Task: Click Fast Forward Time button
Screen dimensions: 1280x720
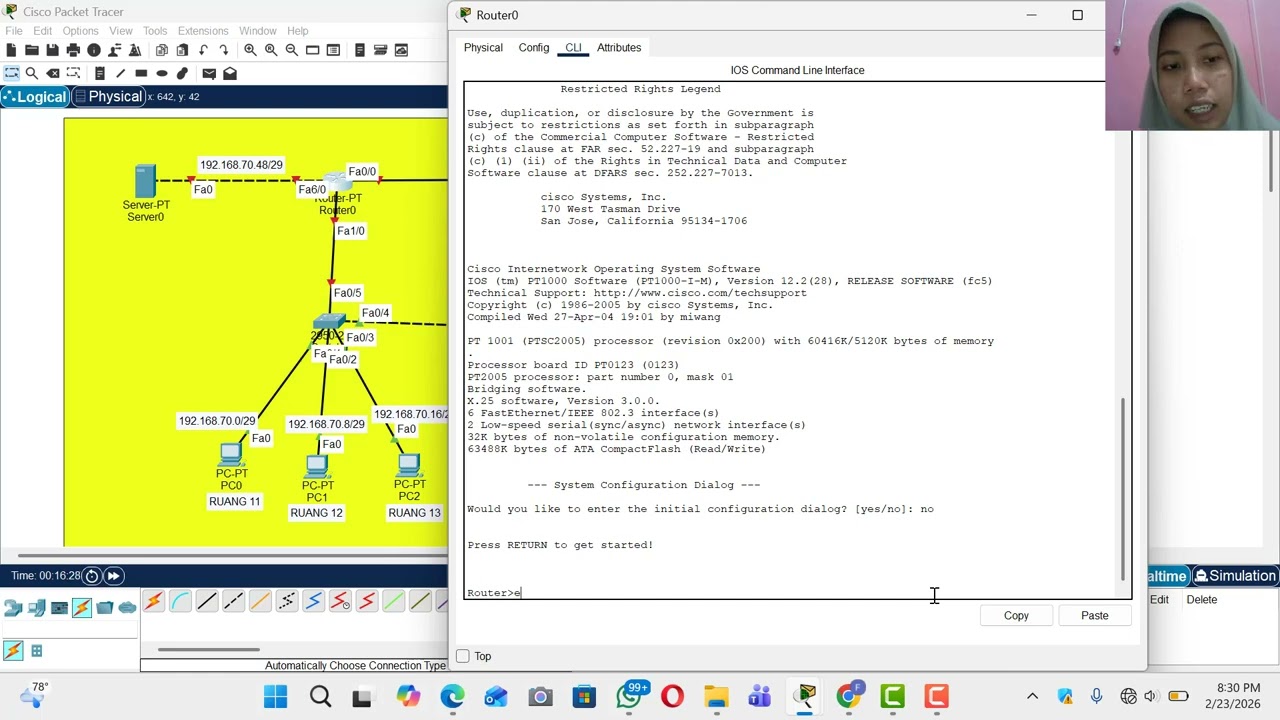Action: point(114,576)
